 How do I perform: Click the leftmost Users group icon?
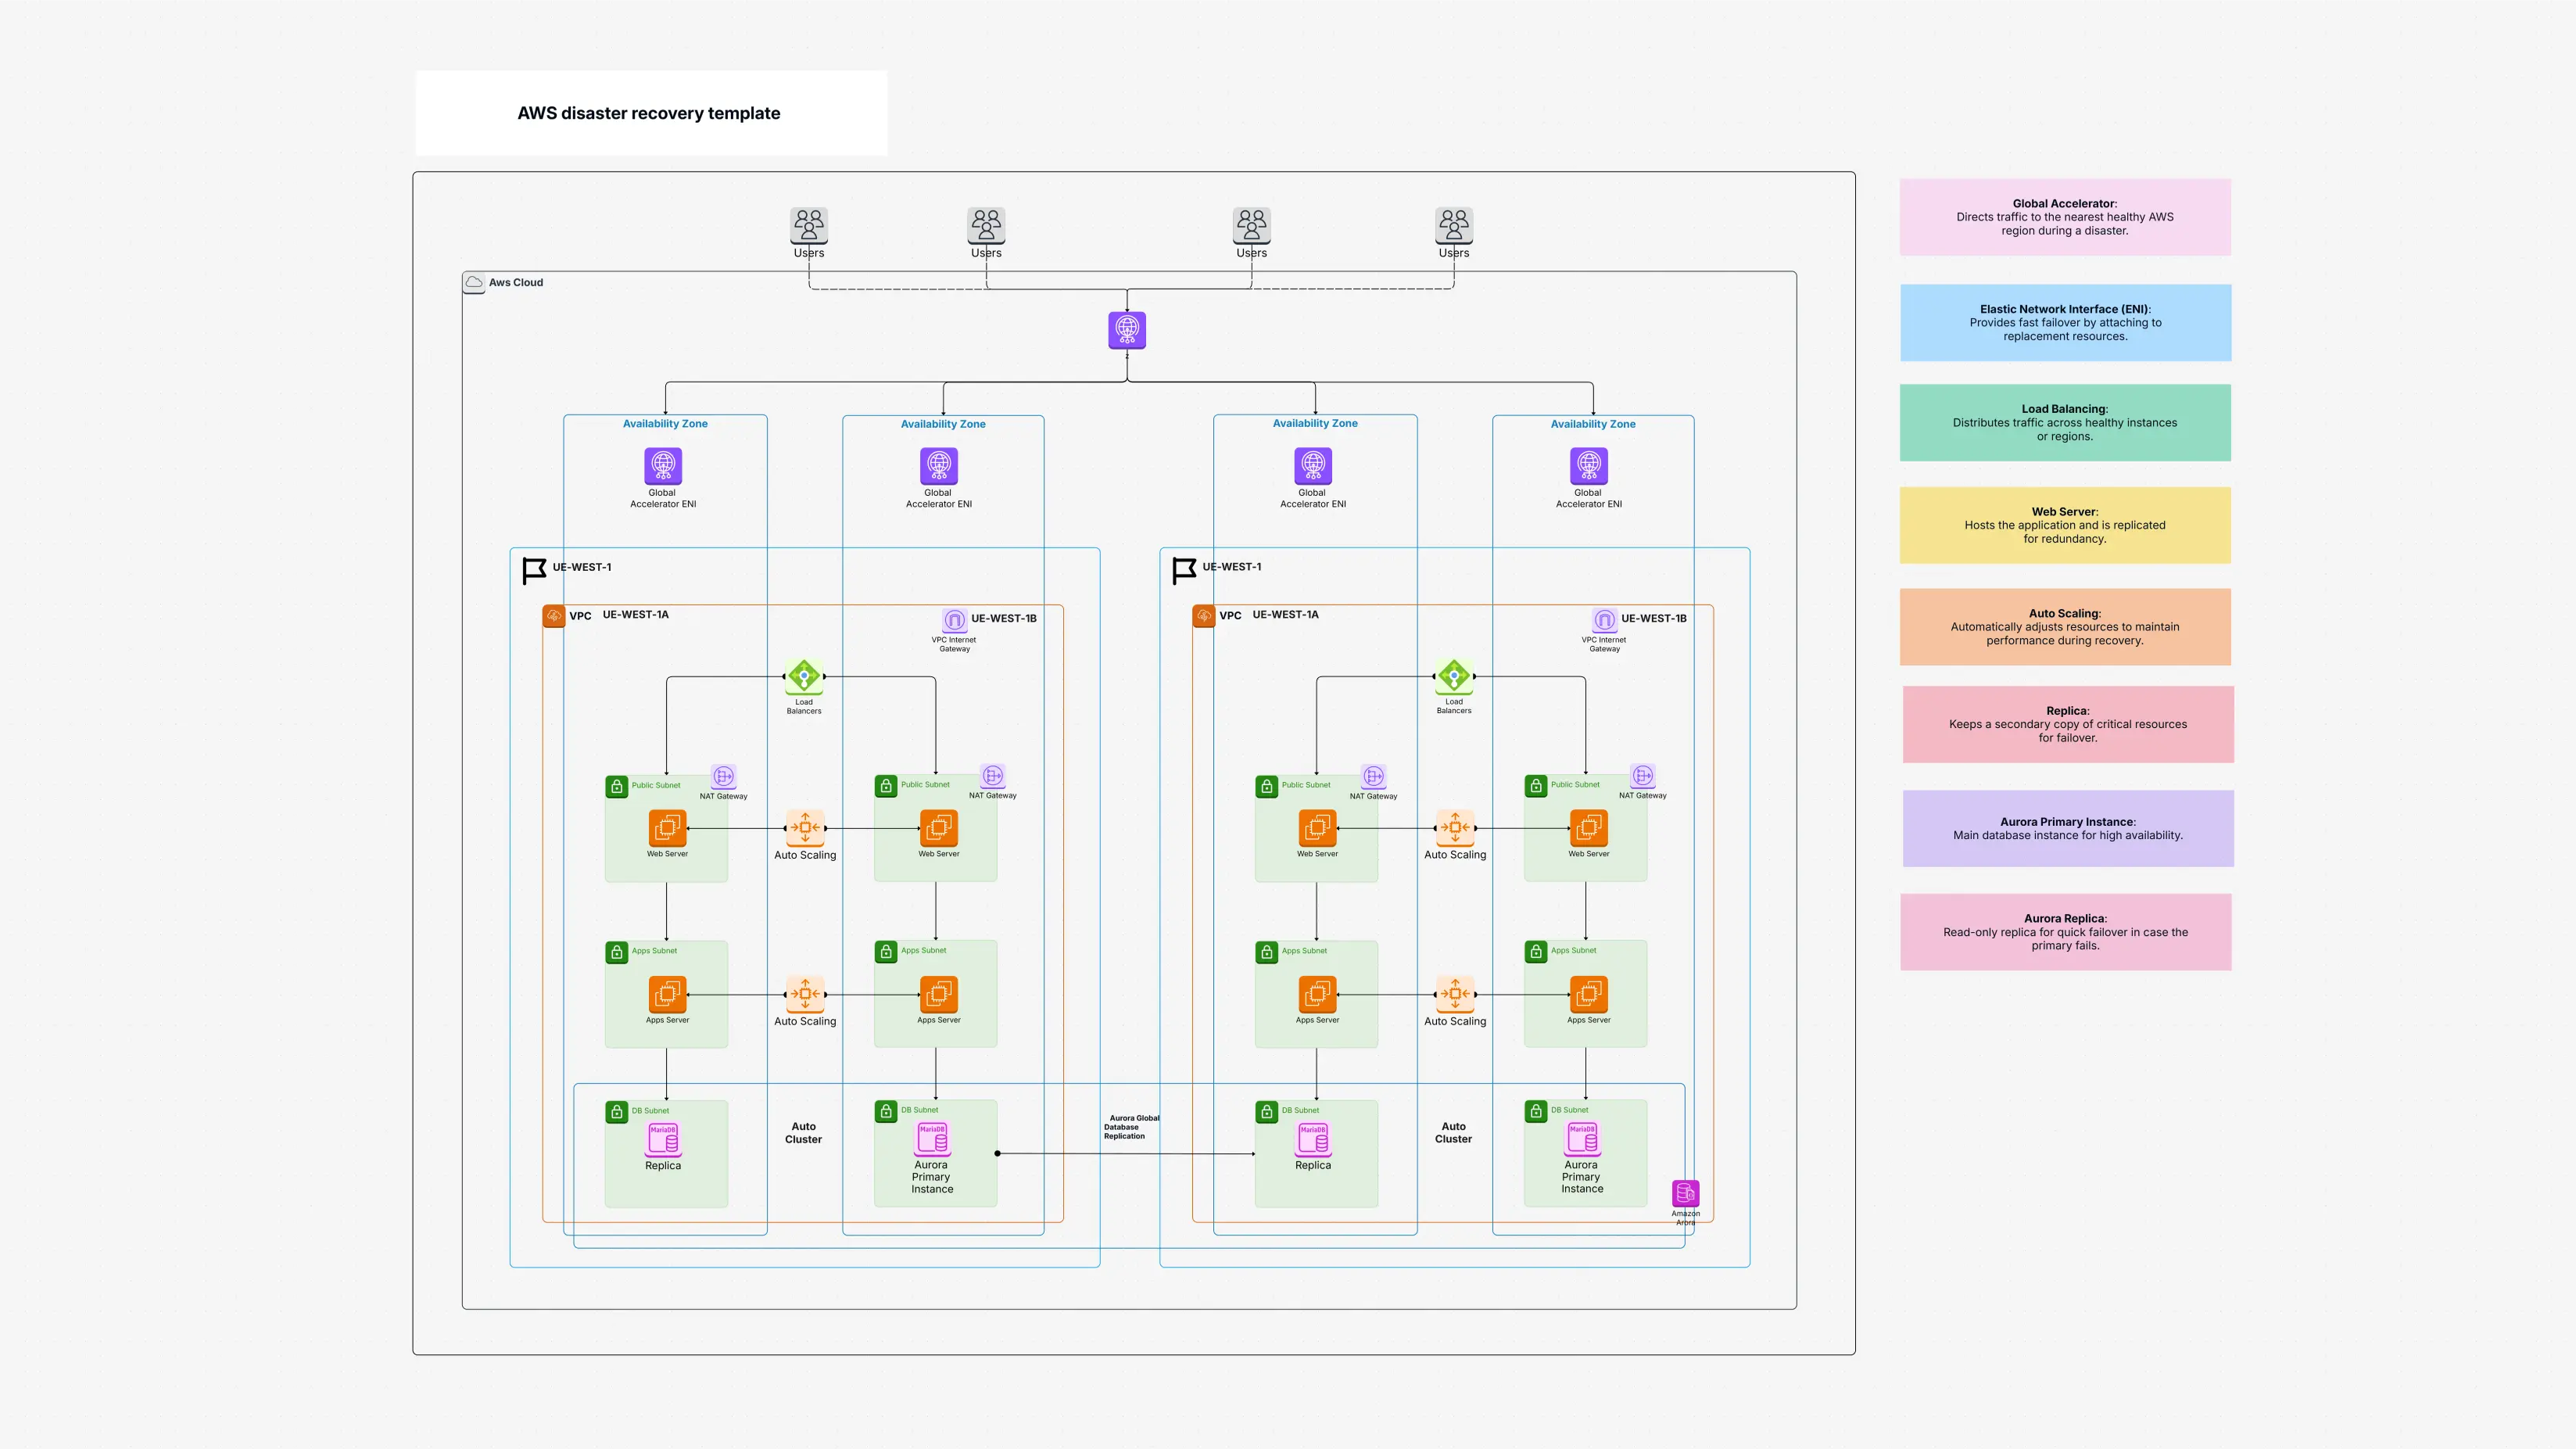[x=808, y=225]
